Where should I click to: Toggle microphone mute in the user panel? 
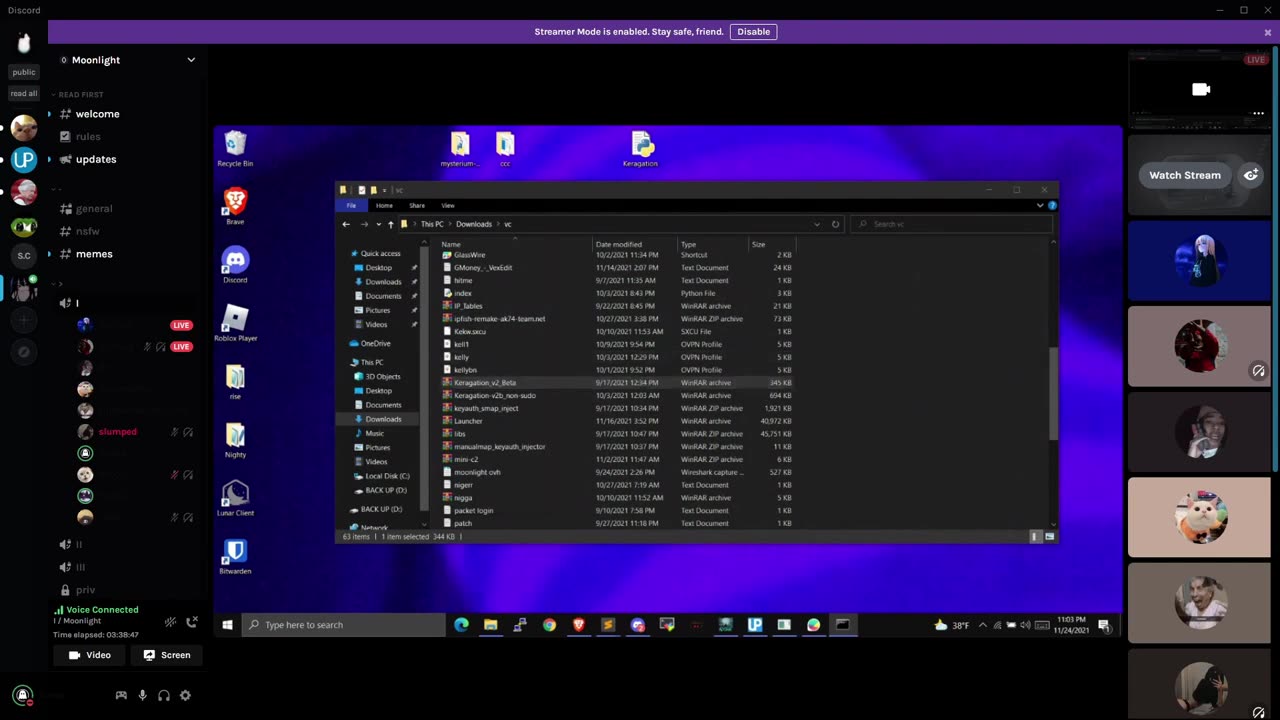142,695
